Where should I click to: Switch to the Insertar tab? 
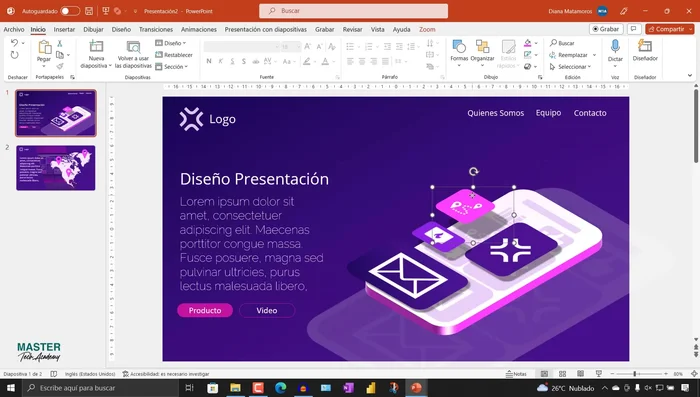pyautogui.click(x=64, y=29)
